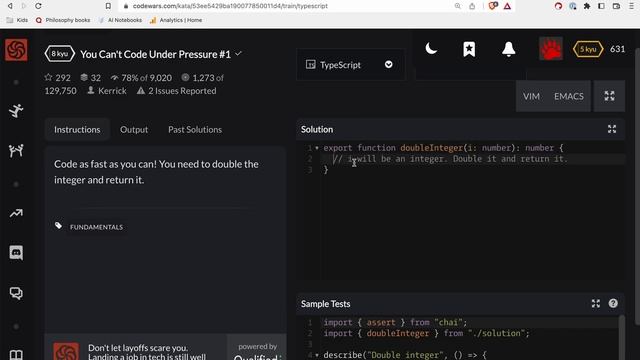
Task: Click the 5 kyu rank badge
Action: 588,49
